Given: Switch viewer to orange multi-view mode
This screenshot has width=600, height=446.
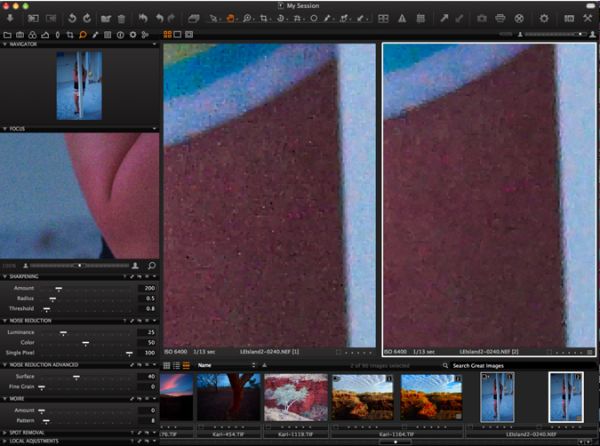Looking at the screenshot, I should 168,34.
